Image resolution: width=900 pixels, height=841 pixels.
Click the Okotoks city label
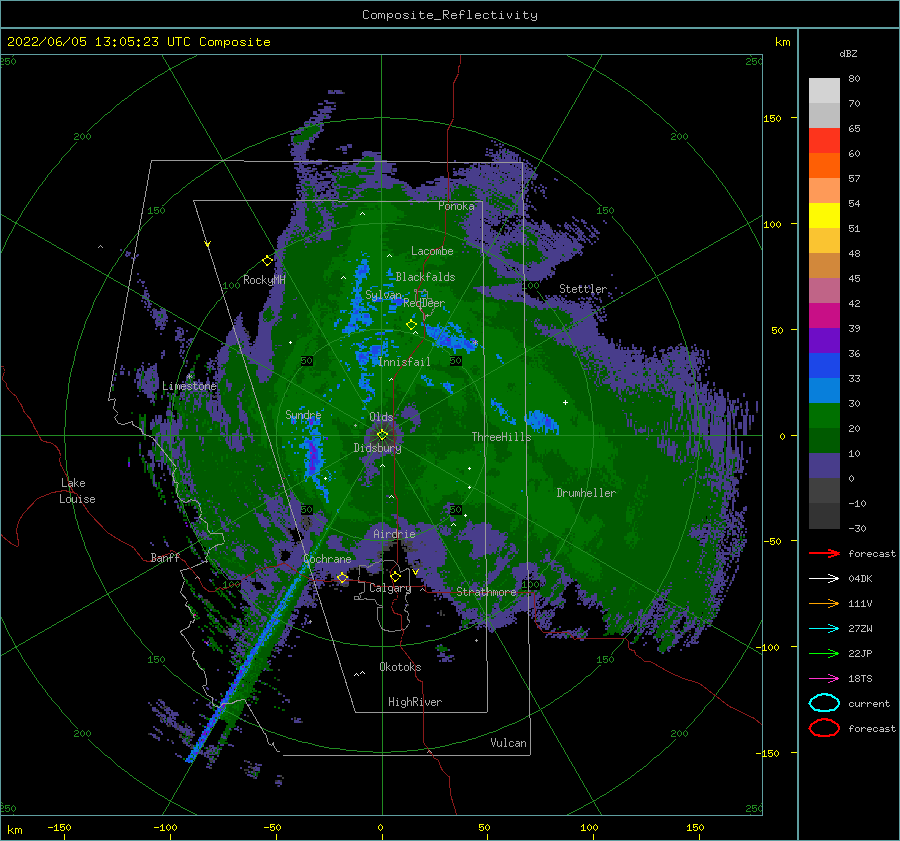pyautogui.click(x=400, y=667)
